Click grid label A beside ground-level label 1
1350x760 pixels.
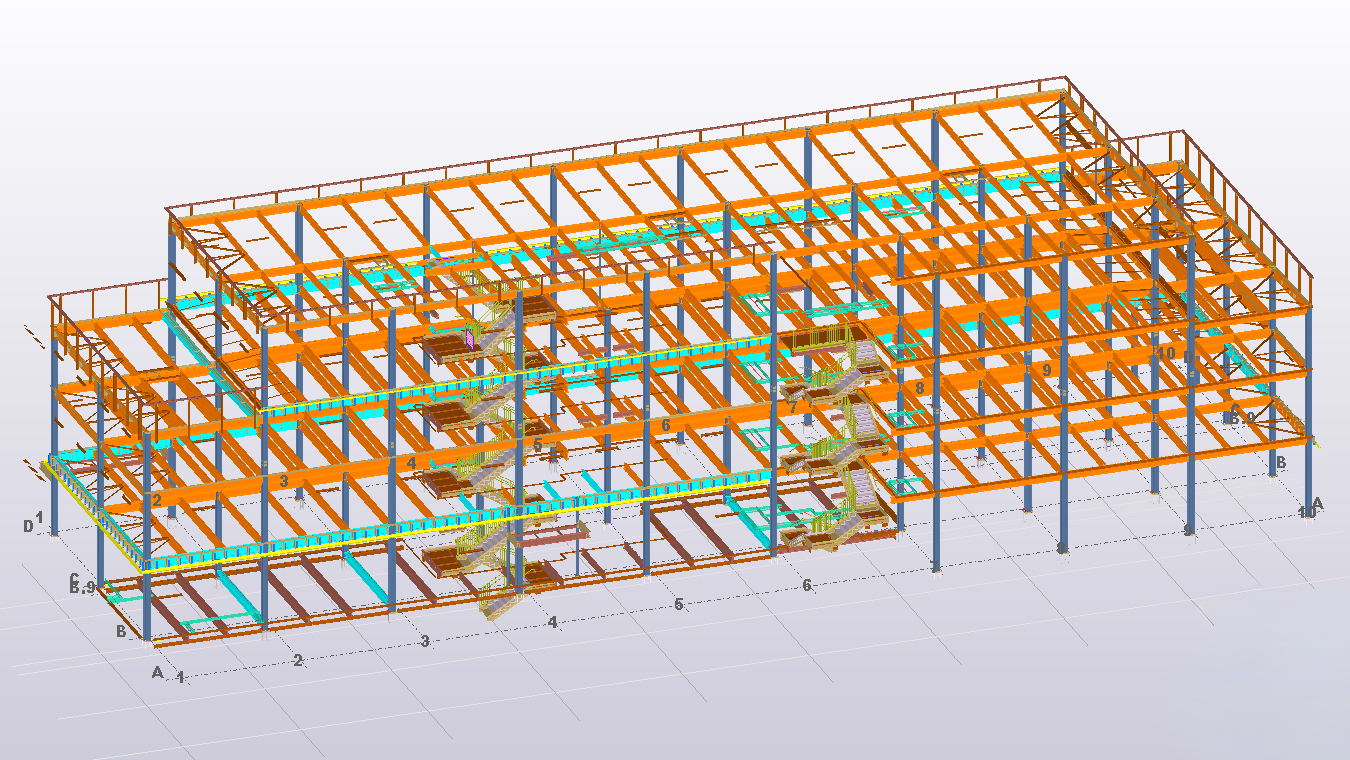(x=157, y=672)
